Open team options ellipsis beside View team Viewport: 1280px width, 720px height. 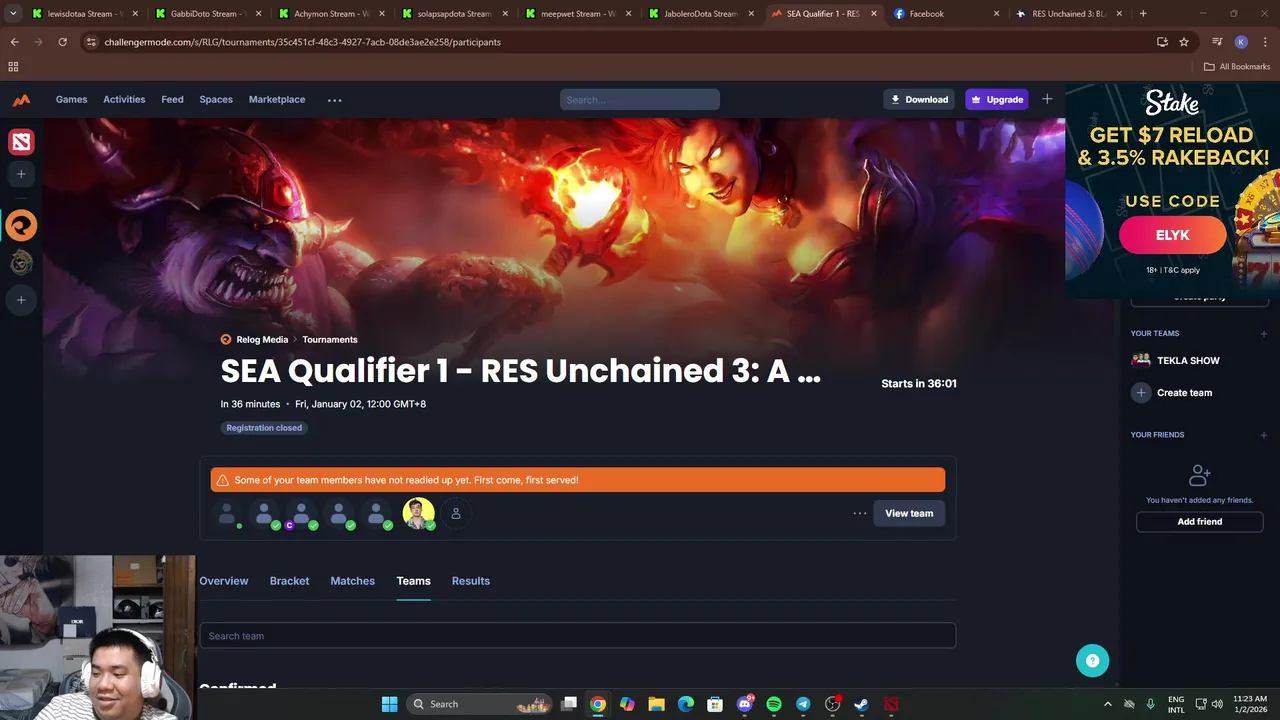(860, 513)
